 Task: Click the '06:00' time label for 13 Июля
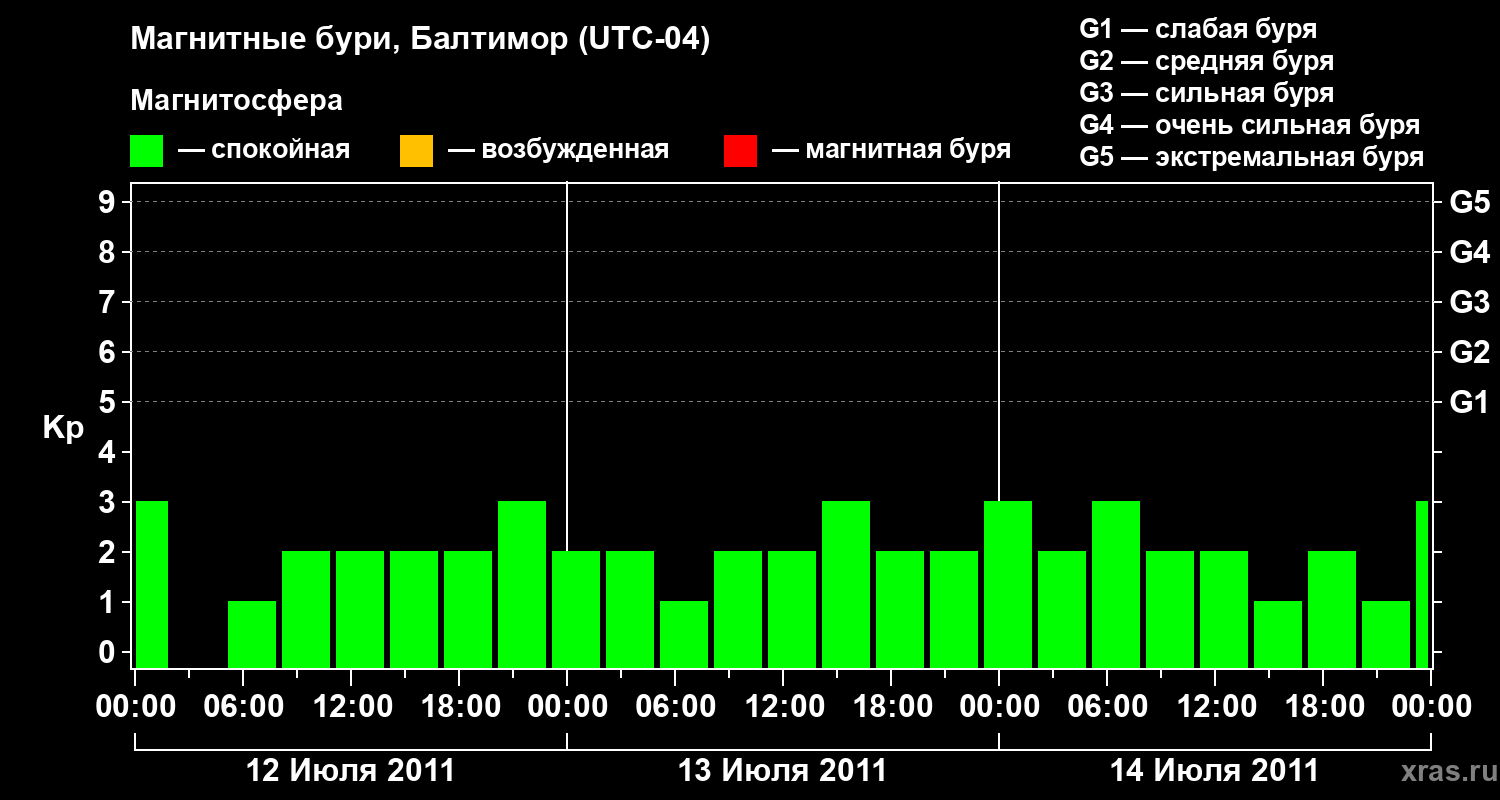(676, 707)
